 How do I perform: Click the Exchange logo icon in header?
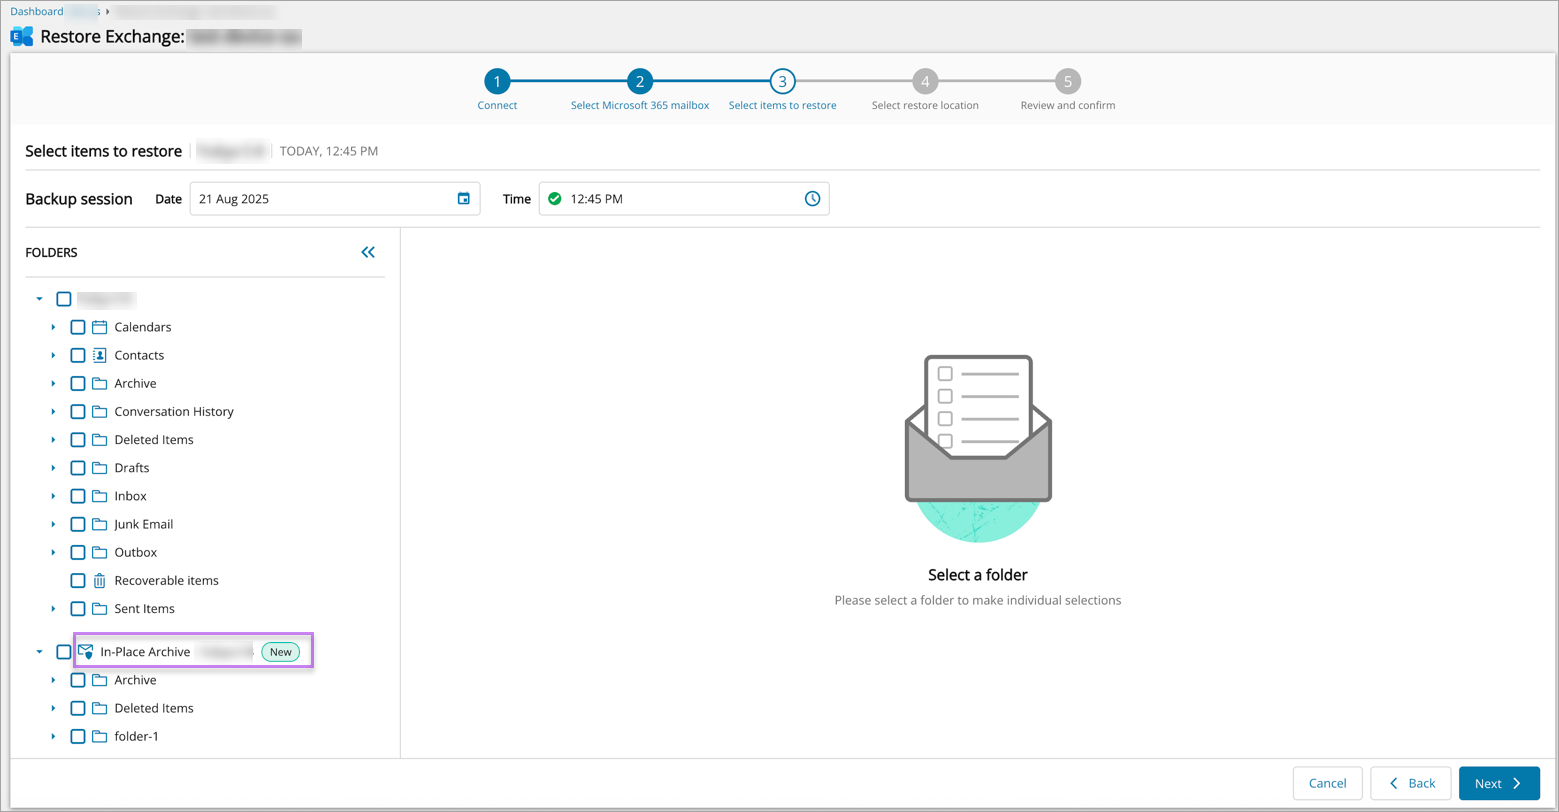[22, 37]
